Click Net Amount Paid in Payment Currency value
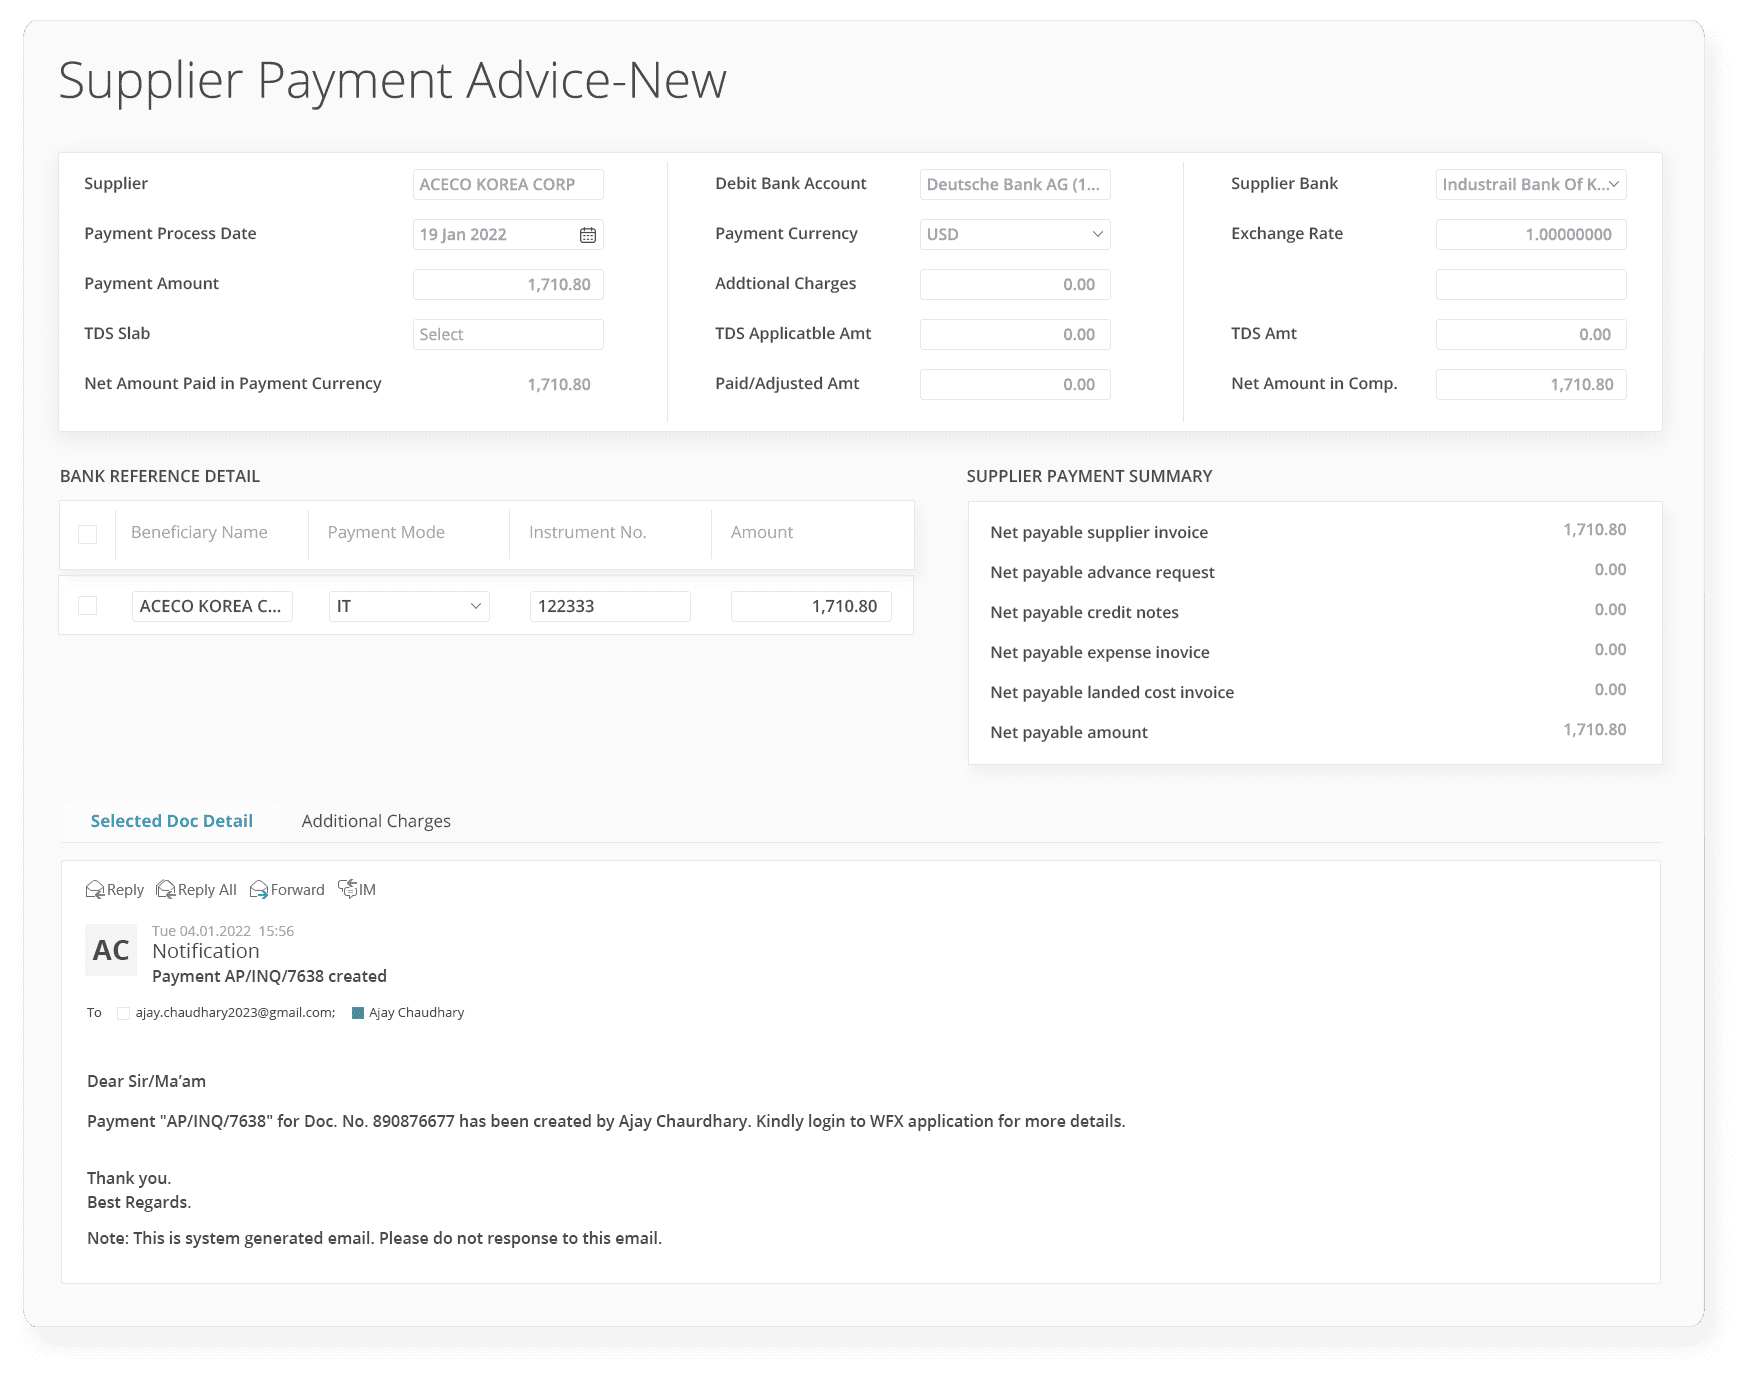 coord(559,385)
